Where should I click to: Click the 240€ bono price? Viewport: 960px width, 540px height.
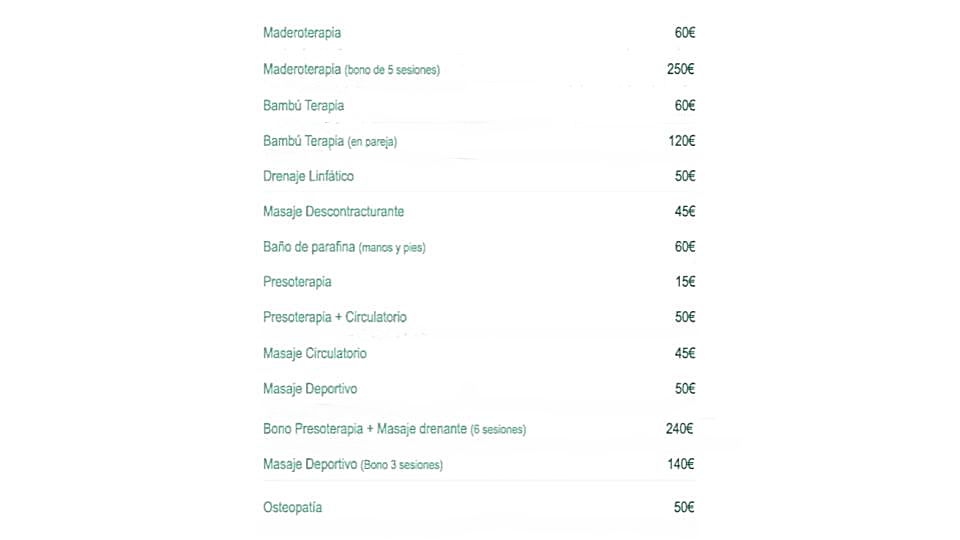[679, 429]
